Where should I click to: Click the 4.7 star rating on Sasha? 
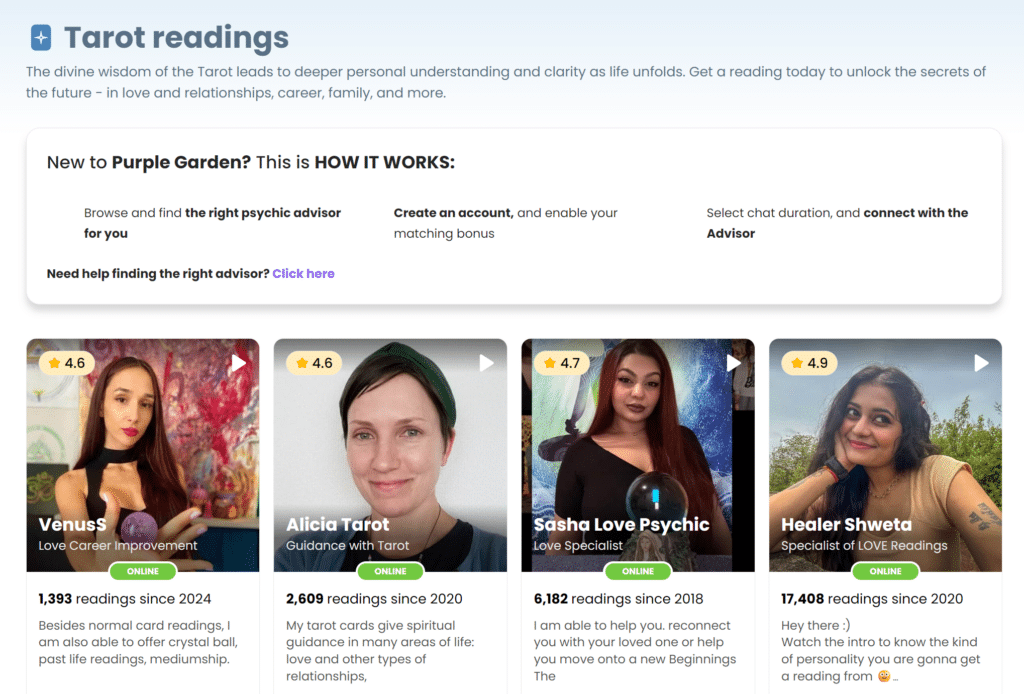562,363
